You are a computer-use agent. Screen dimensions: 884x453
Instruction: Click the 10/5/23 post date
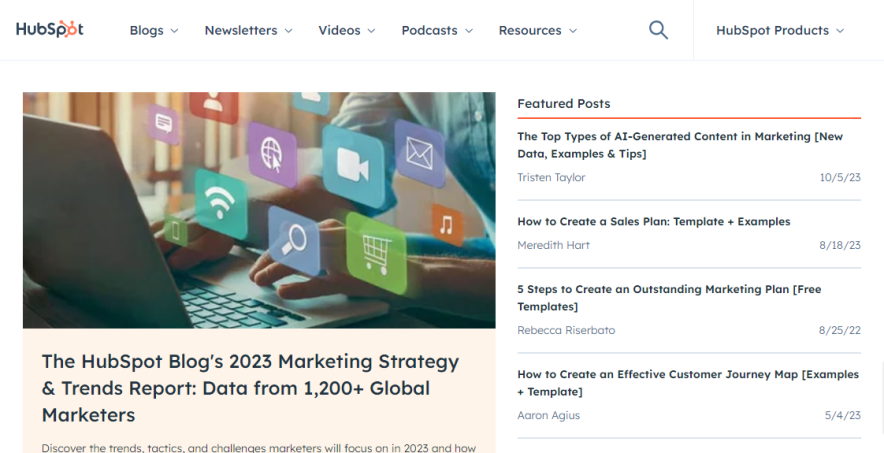[x=840, y=178]
